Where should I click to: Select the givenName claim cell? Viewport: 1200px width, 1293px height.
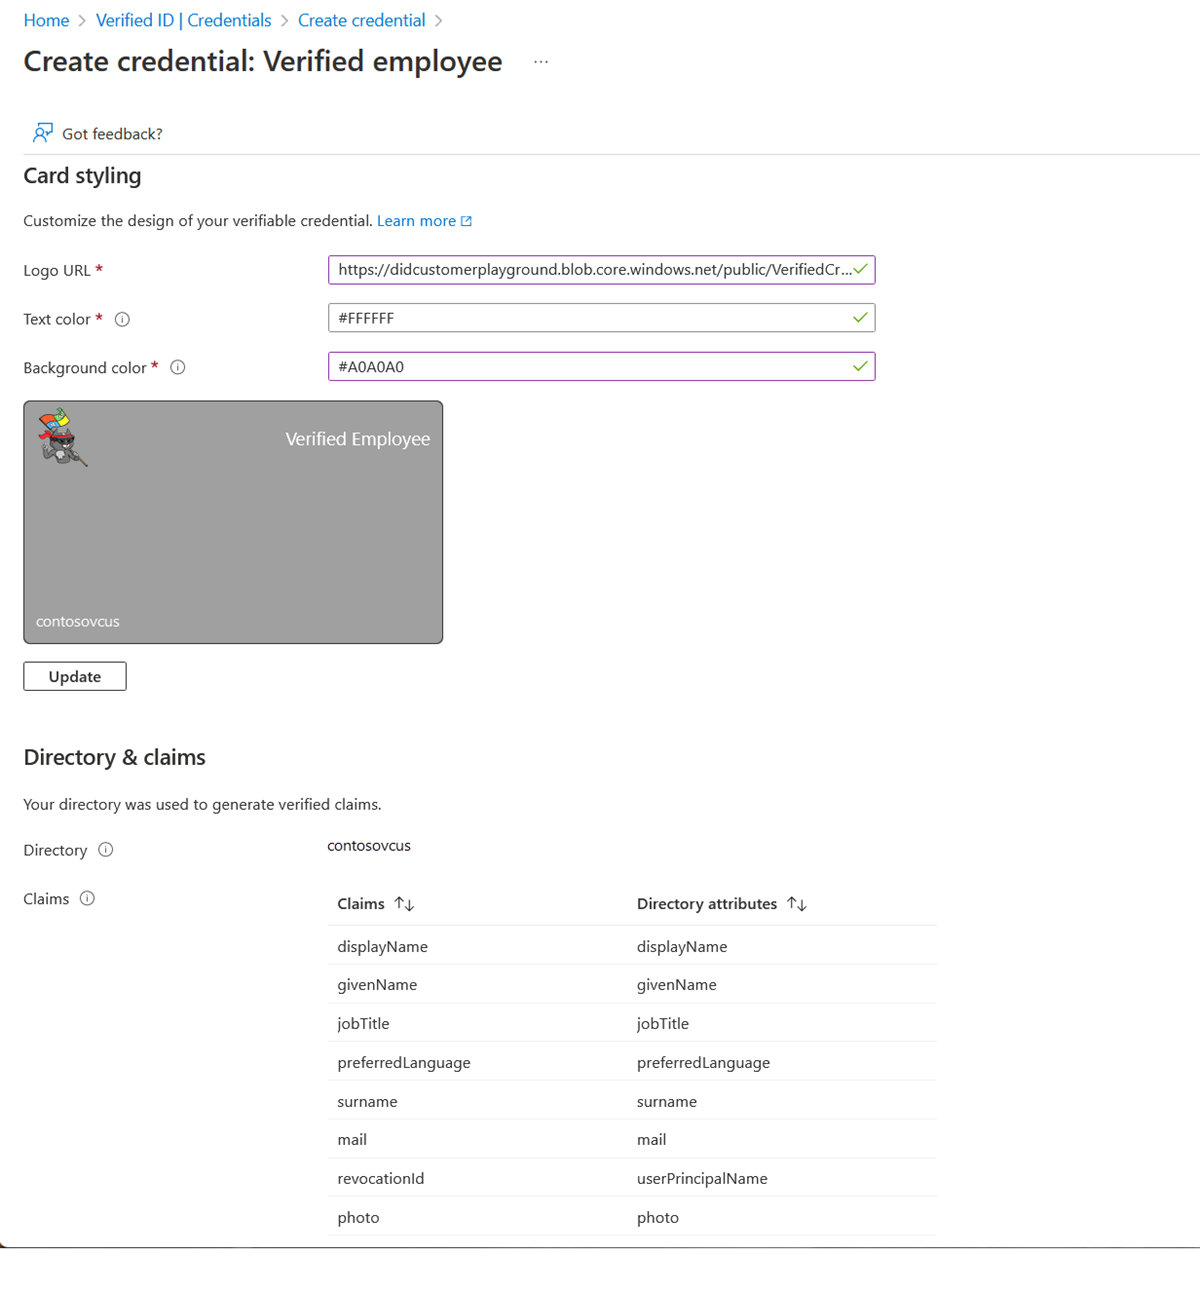pos(377,985)
